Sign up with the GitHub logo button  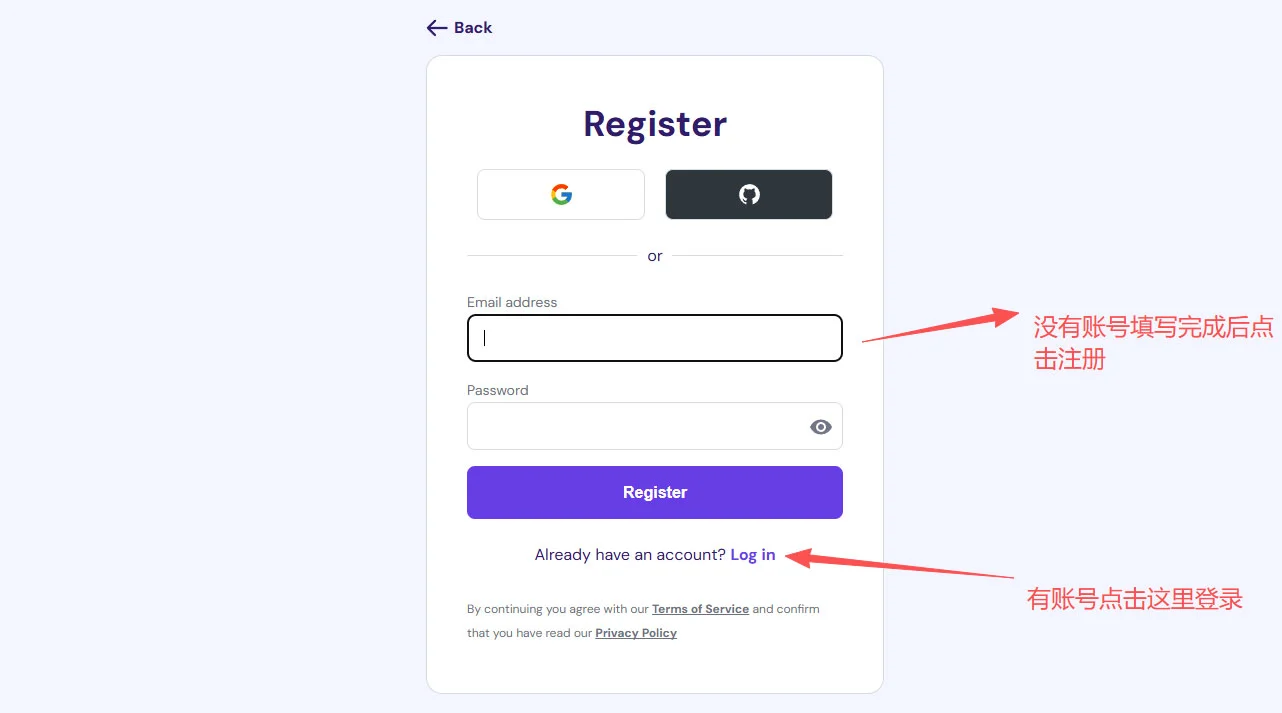(x=749, y=195)
